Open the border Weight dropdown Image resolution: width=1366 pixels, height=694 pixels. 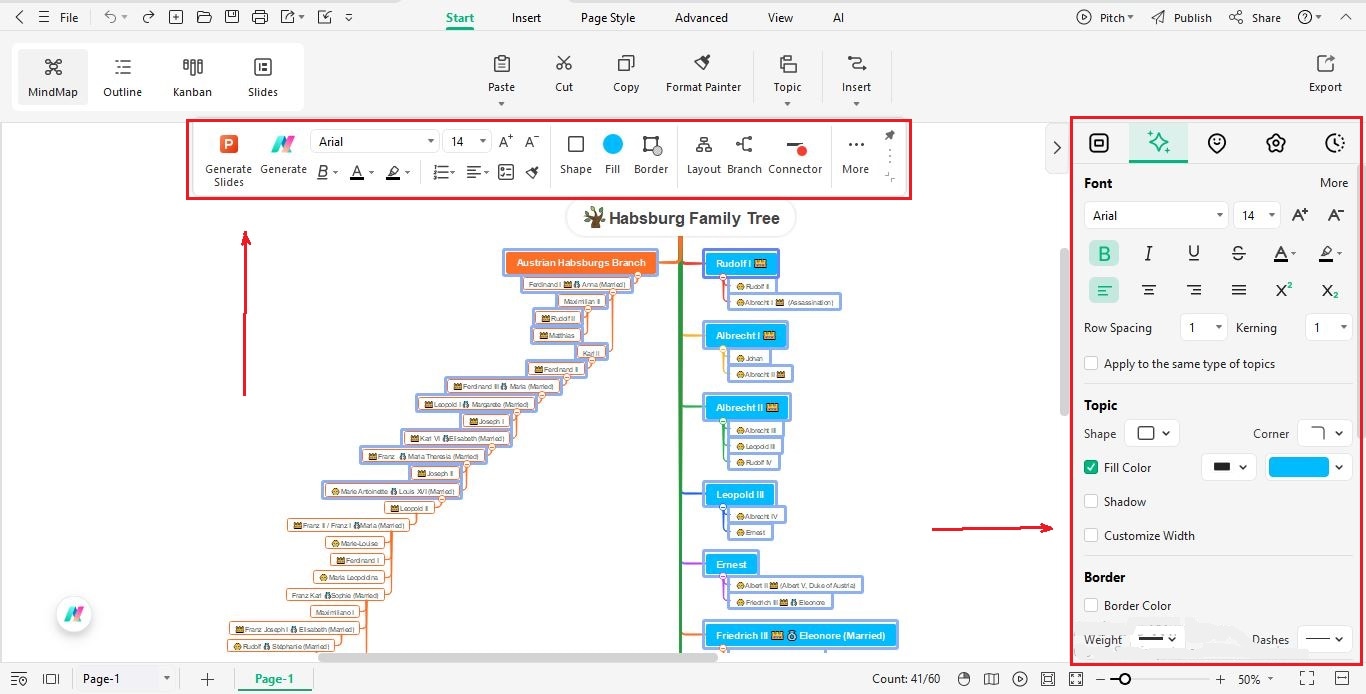[1158, 638]
